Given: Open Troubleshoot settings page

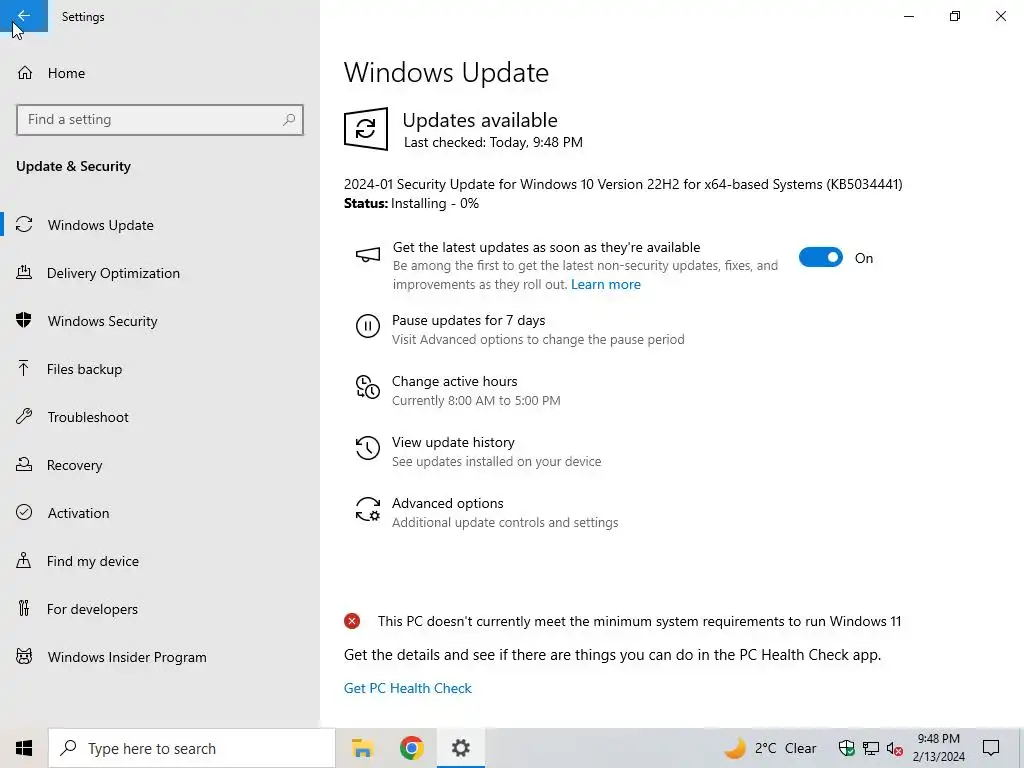Looking at the screenshot, I should click(160, 417).
